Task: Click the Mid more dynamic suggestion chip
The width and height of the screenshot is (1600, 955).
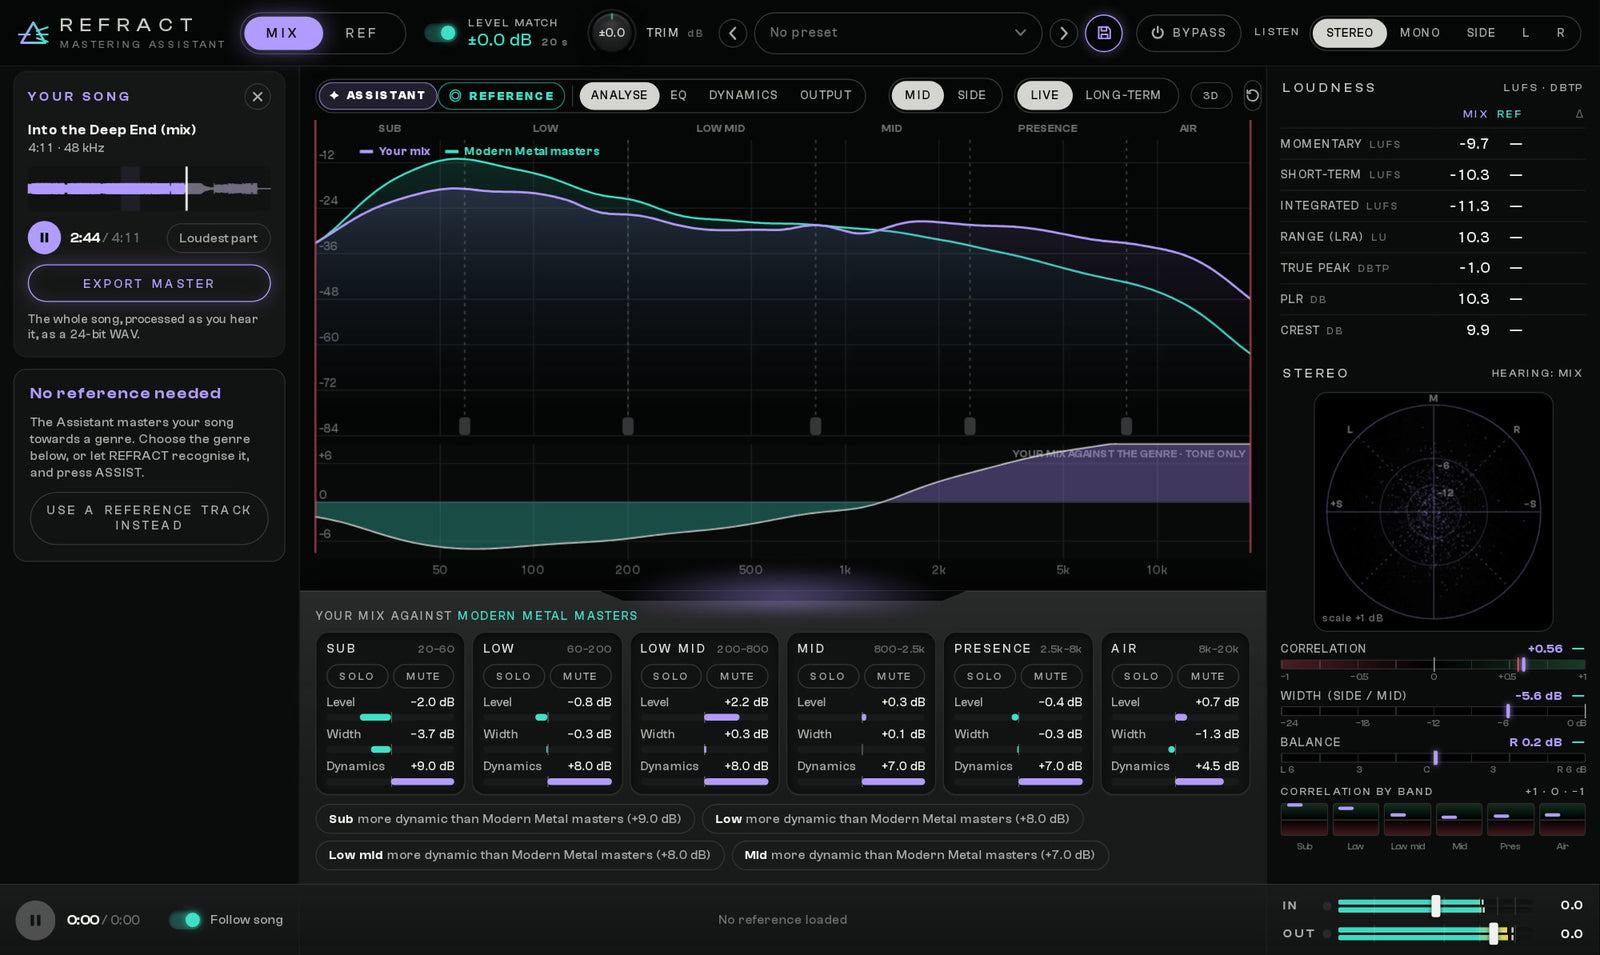Action: click(919, 855)
